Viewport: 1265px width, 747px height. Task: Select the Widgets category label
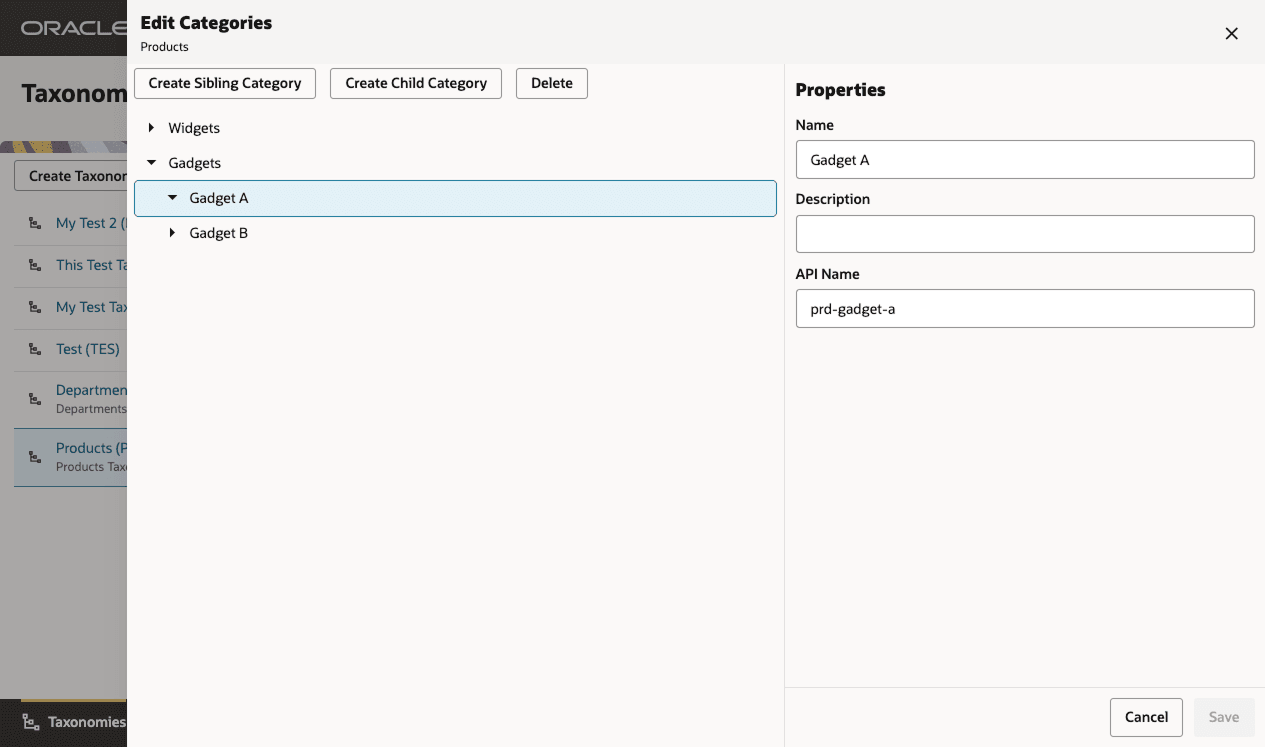point(194,128)
